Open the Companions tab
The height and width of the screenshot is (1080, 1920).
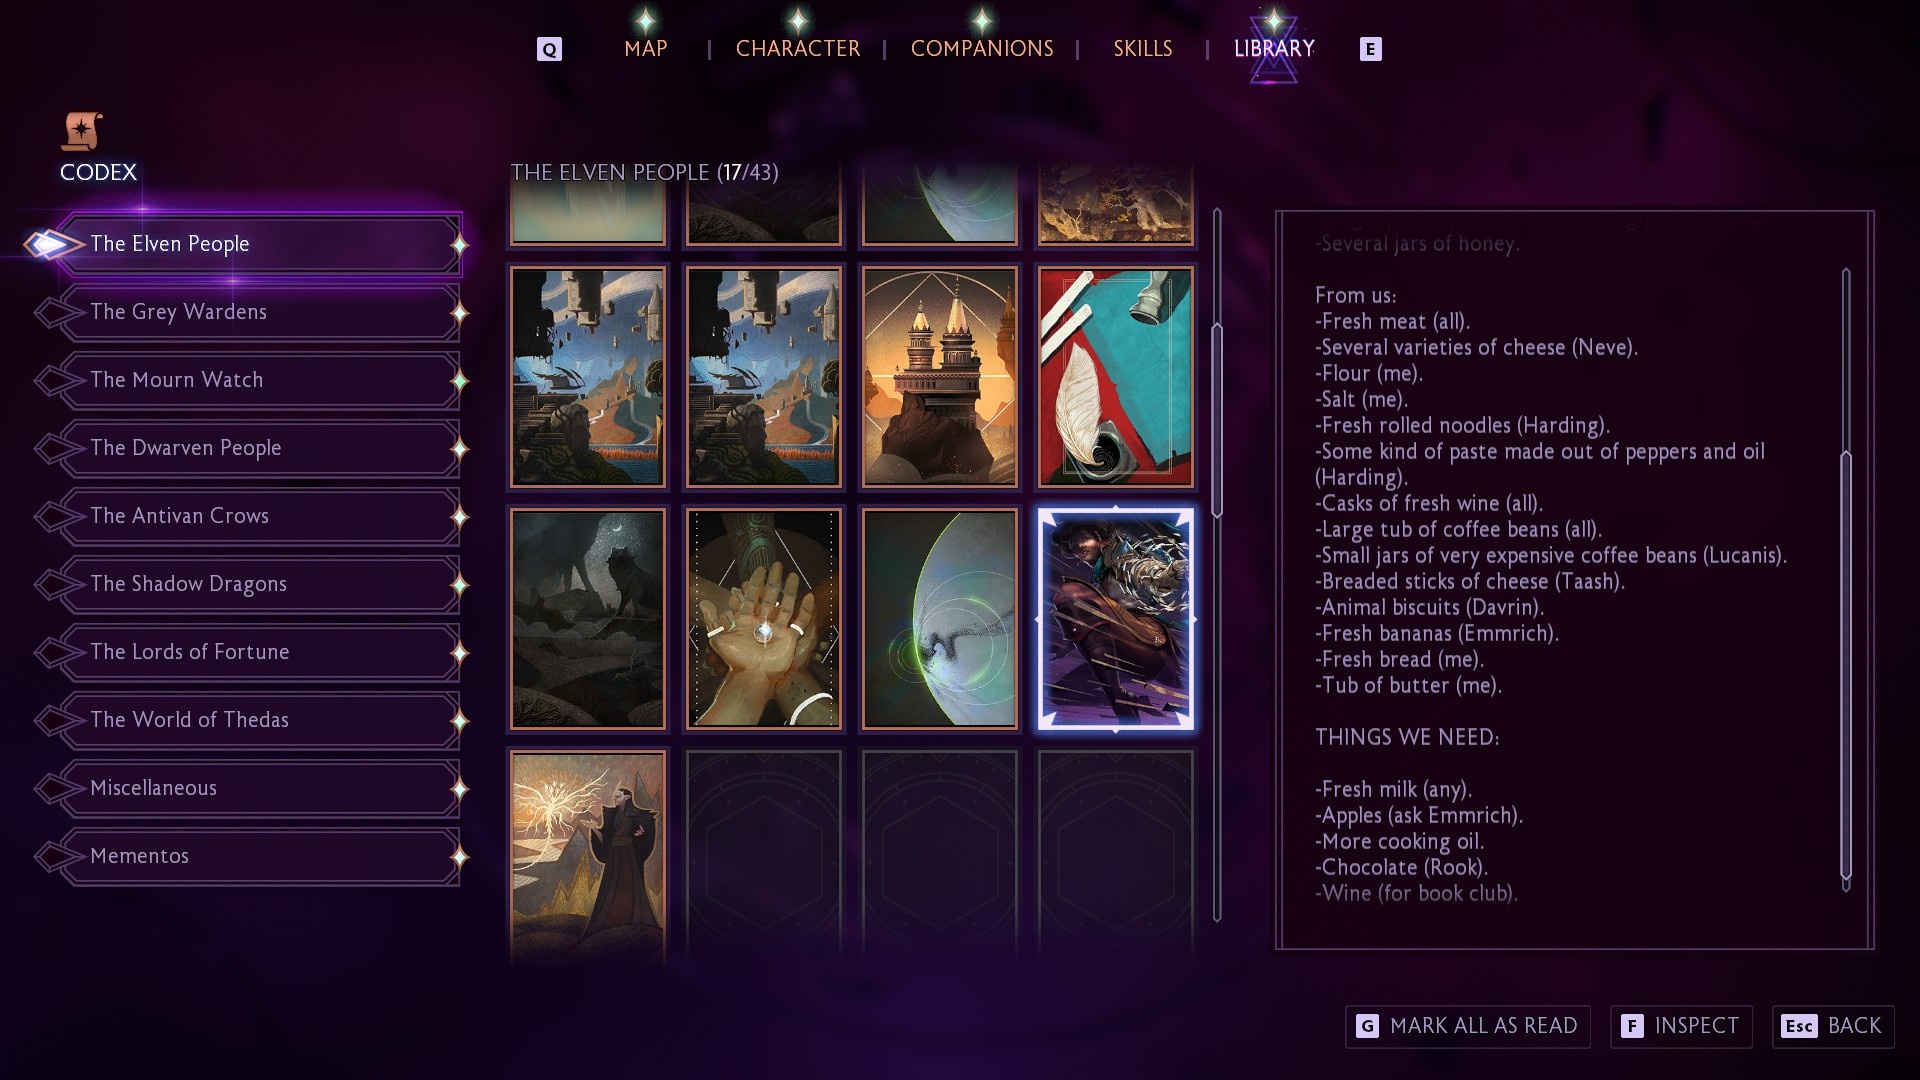coord(982,49)
